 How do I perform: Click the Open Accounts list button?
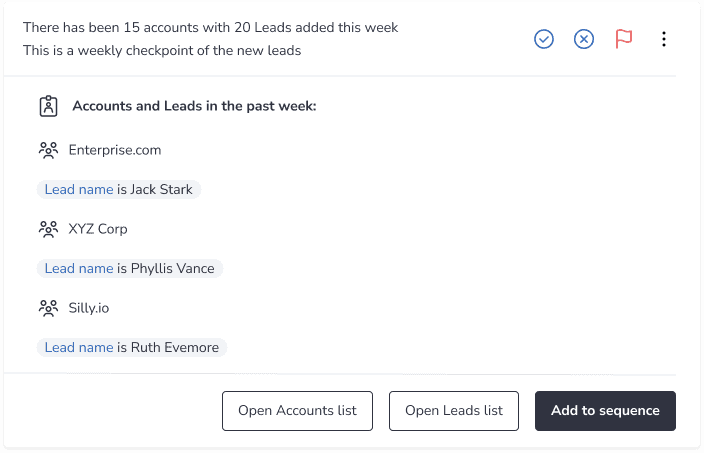click(x=297, y=411)
